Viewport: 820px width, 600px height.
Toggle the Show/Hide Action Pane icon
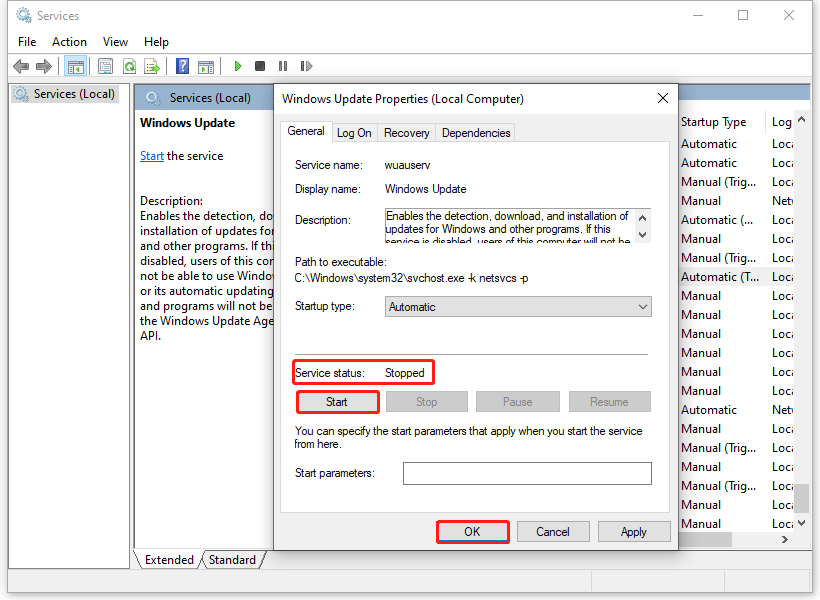[x=206, y=66]
